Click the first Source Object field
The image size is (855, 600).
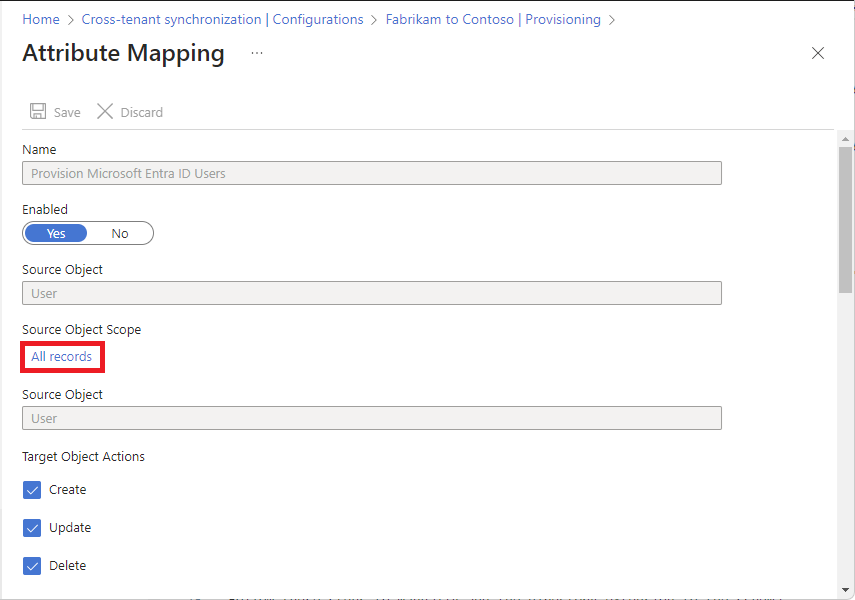coord(371,293)
